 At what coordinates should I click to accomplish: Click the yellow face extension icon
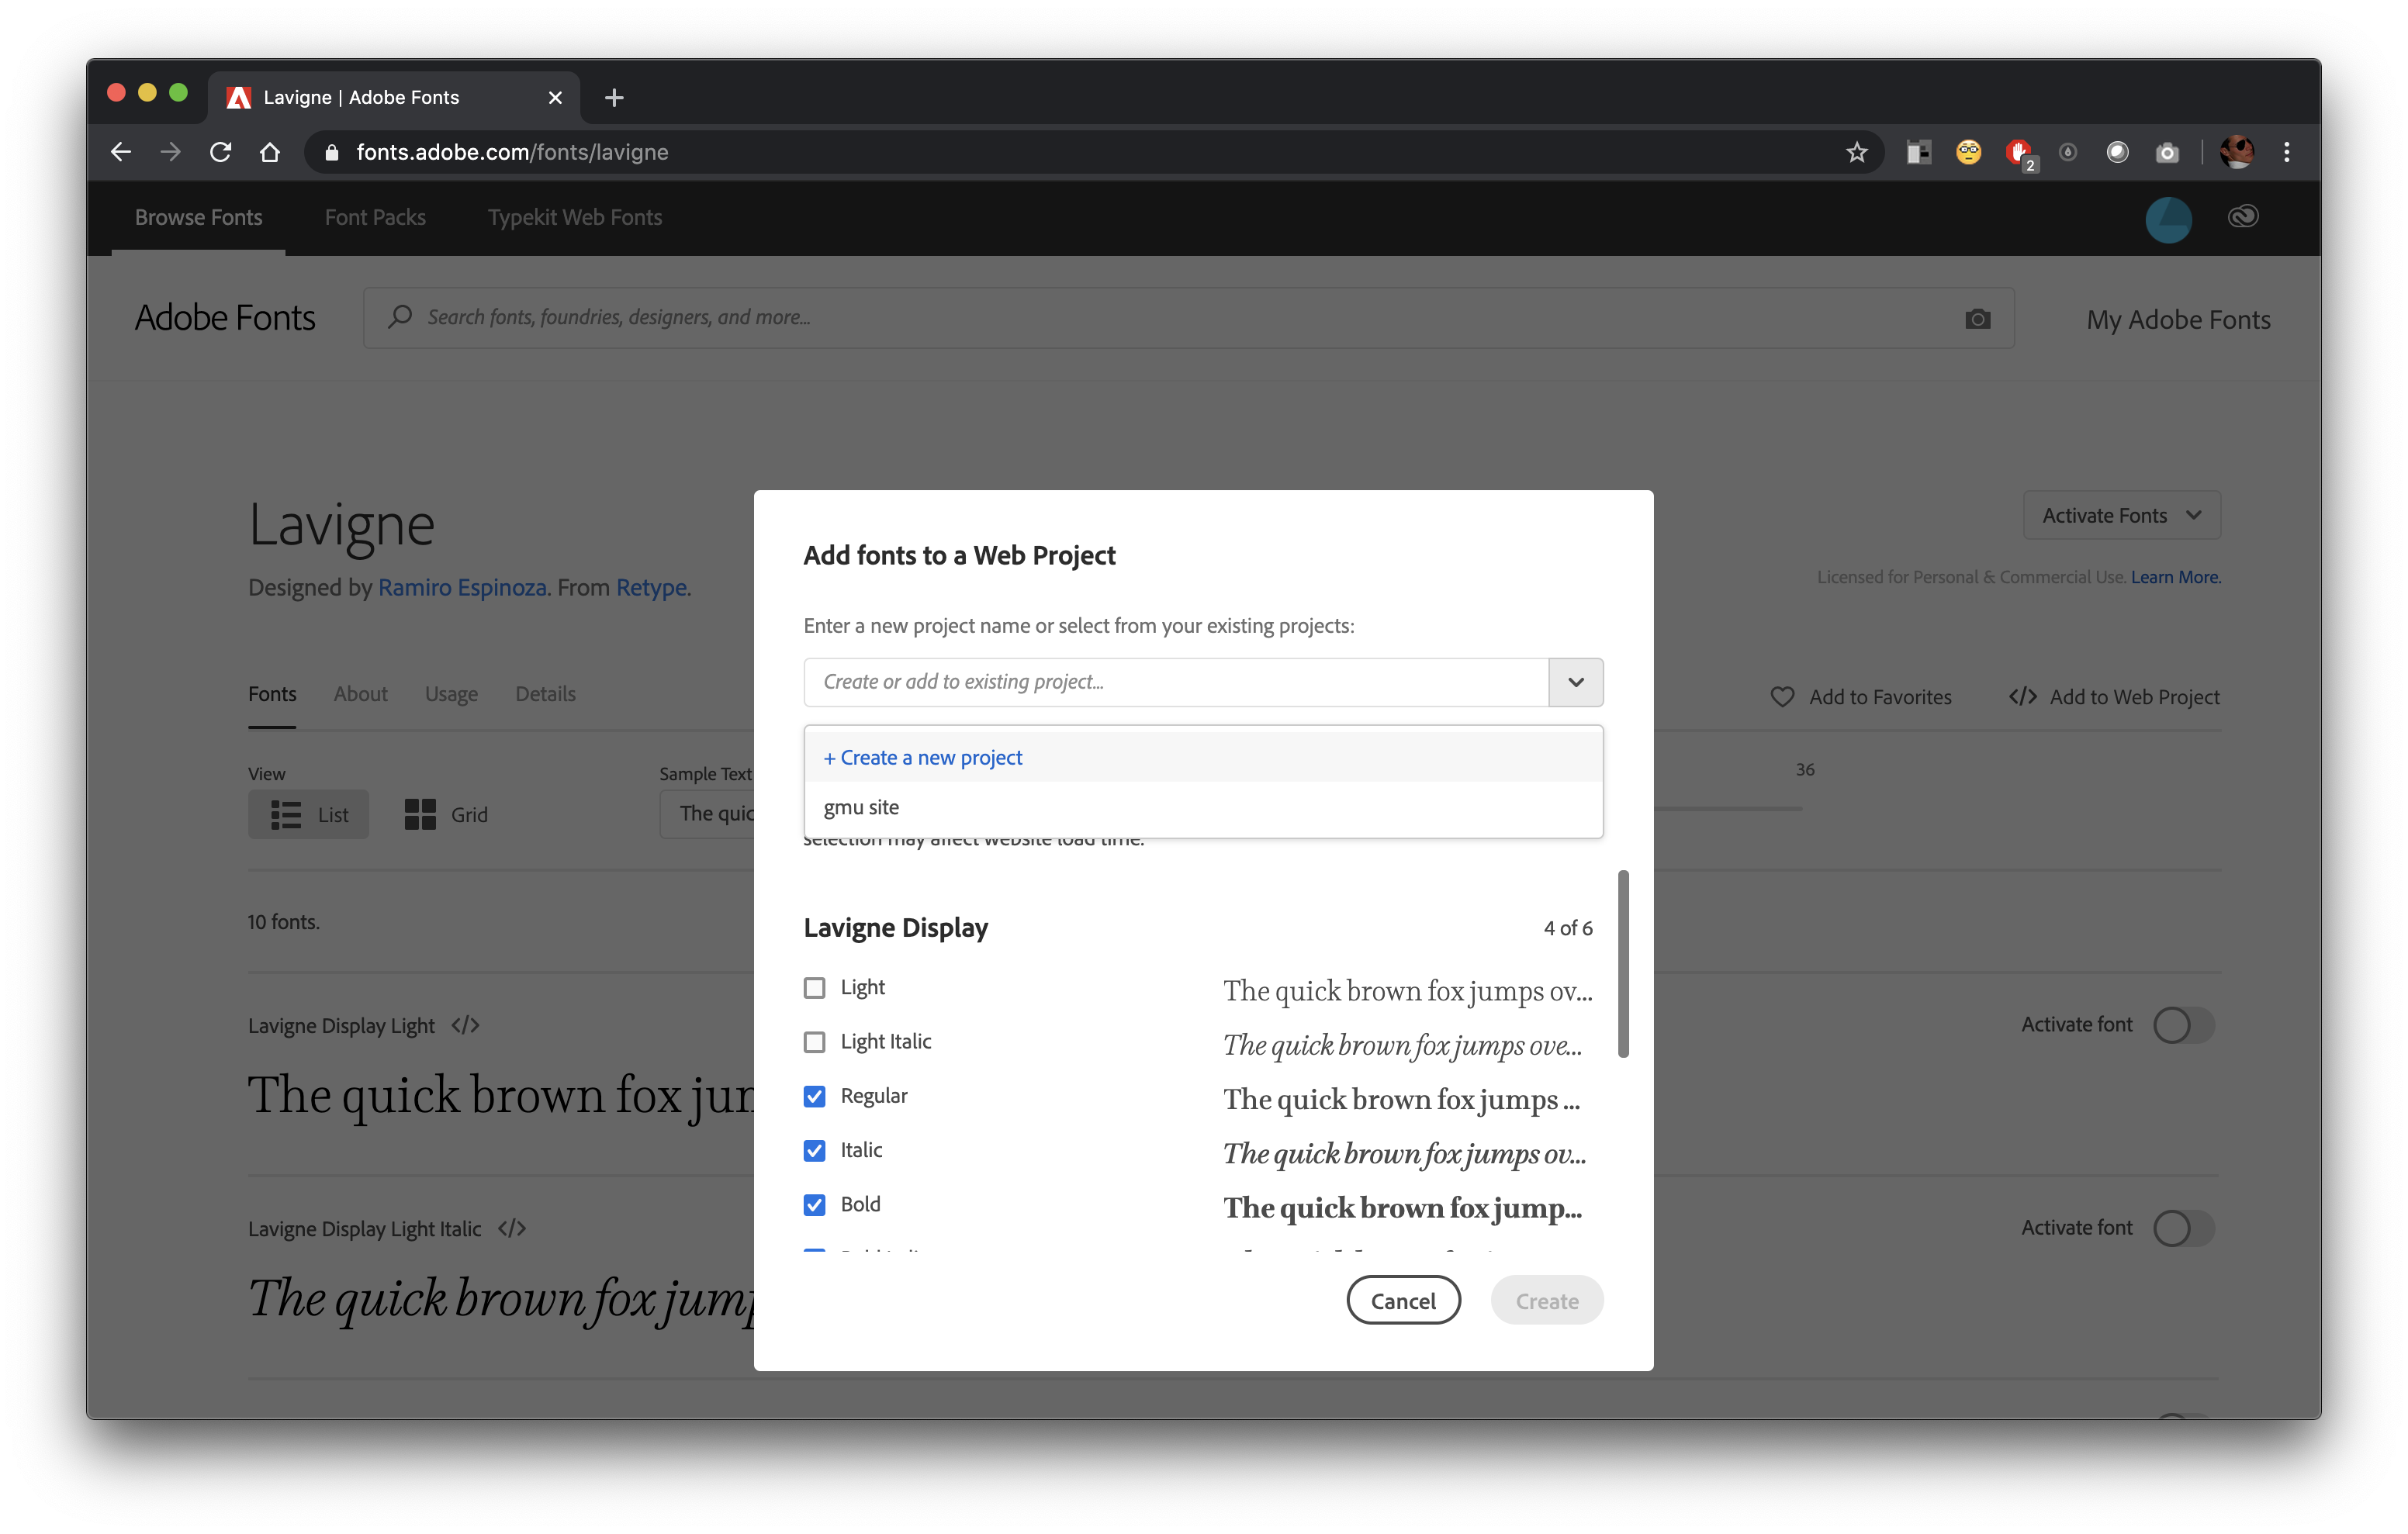[1968, 152]
